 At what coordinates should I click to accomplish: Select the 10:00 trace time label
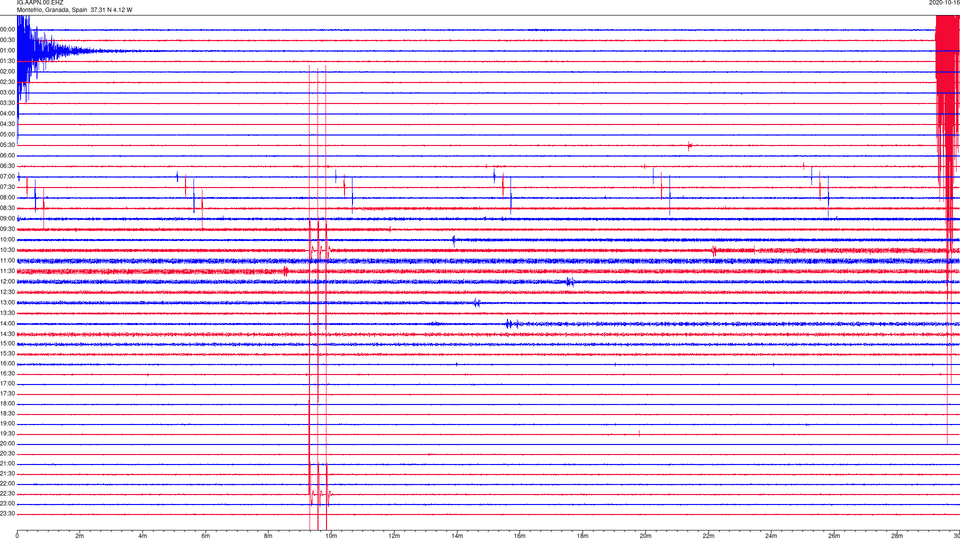[8, 239]
